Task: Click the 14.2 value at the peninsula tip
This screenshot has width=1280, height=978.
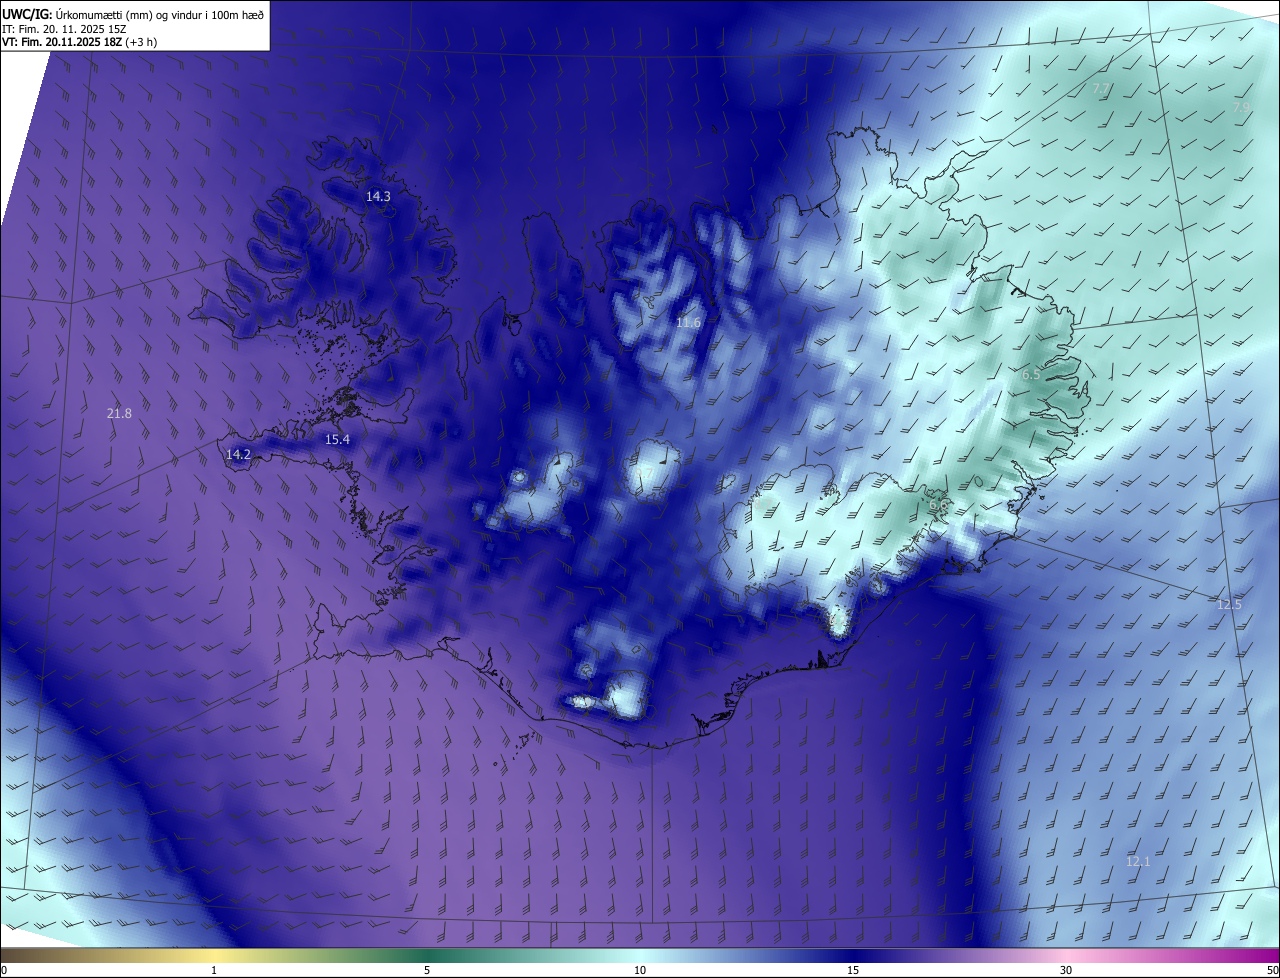Action: click(x=238, y=455)
